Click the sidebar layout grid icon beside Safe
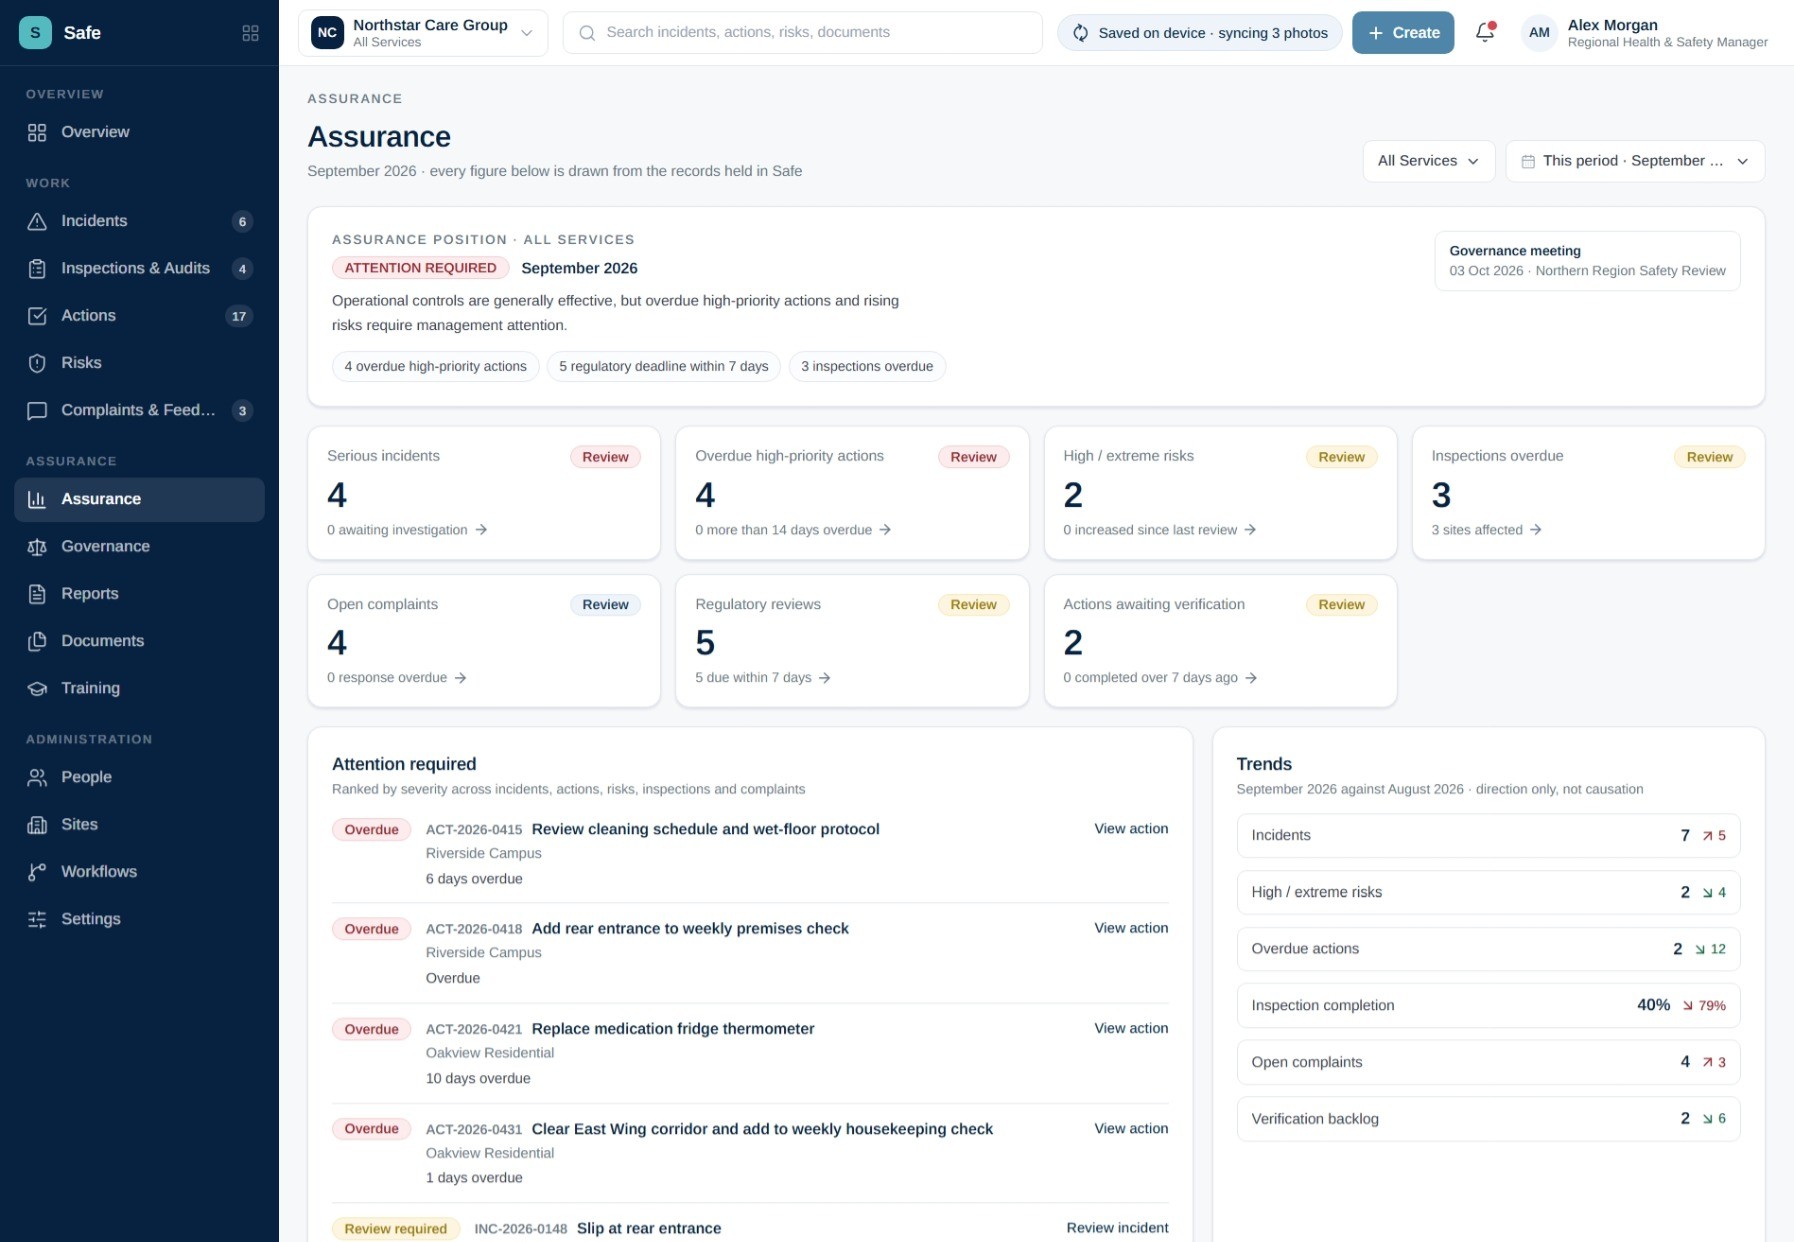This screenshot has height=1242, width=1794. (250, 33)
